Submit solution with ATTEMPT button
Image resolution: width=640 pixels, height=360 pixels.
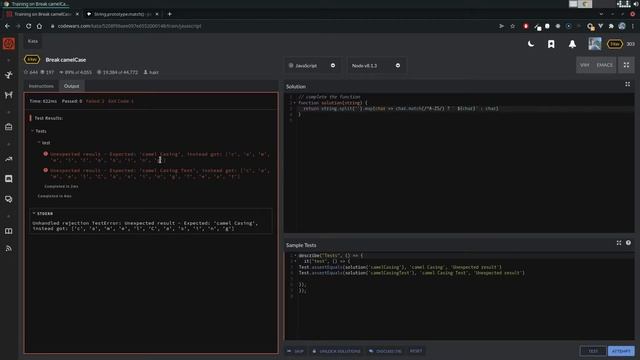[621, 351]
